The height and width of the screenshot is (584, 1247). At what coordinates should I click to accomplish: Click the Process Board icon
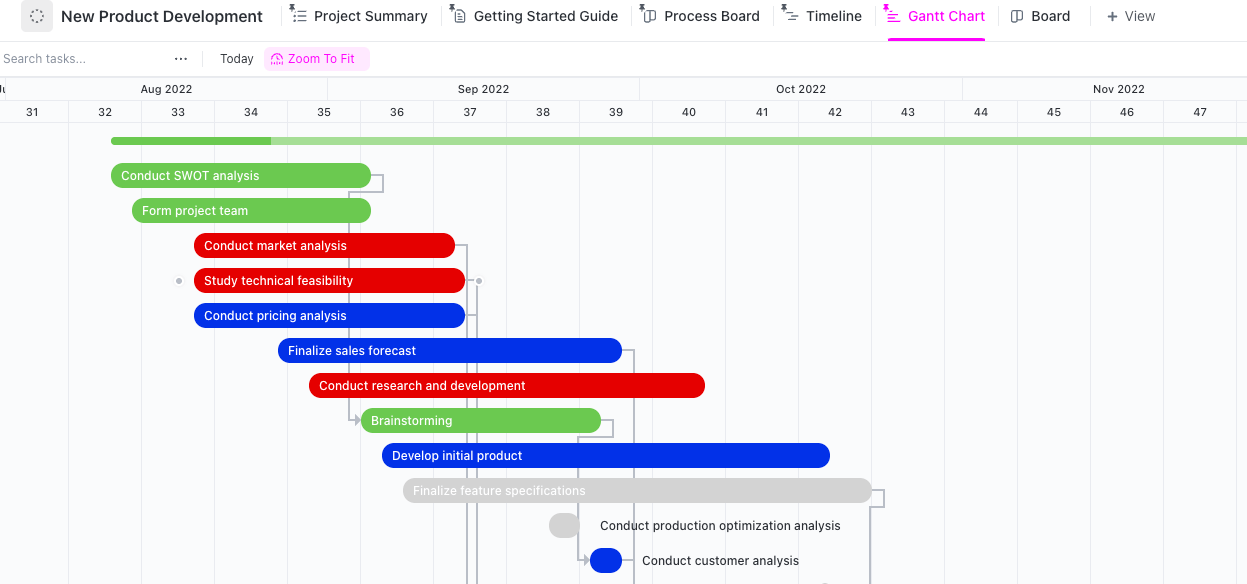[650, 17]
